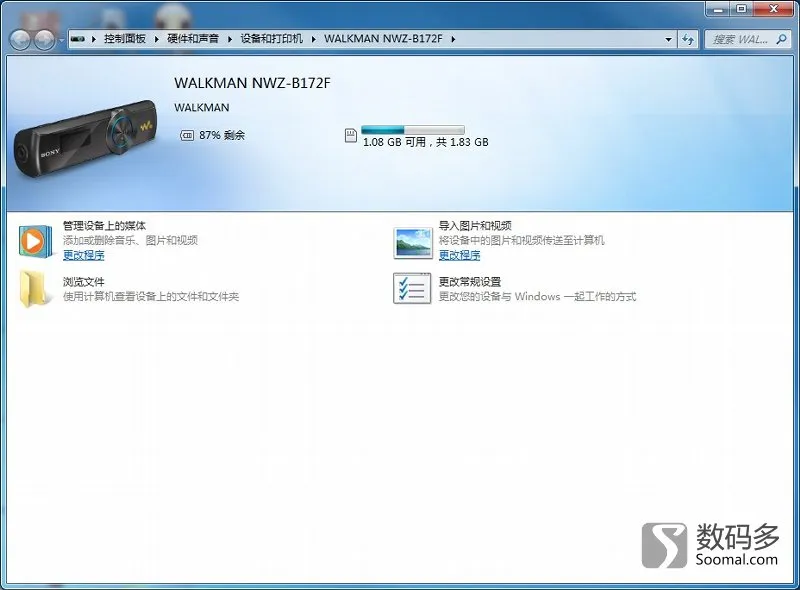Select WALKMAN NWZ-B172F breadcrumb
The height and width of the screenshot is (590, 800).
(383, 39)
